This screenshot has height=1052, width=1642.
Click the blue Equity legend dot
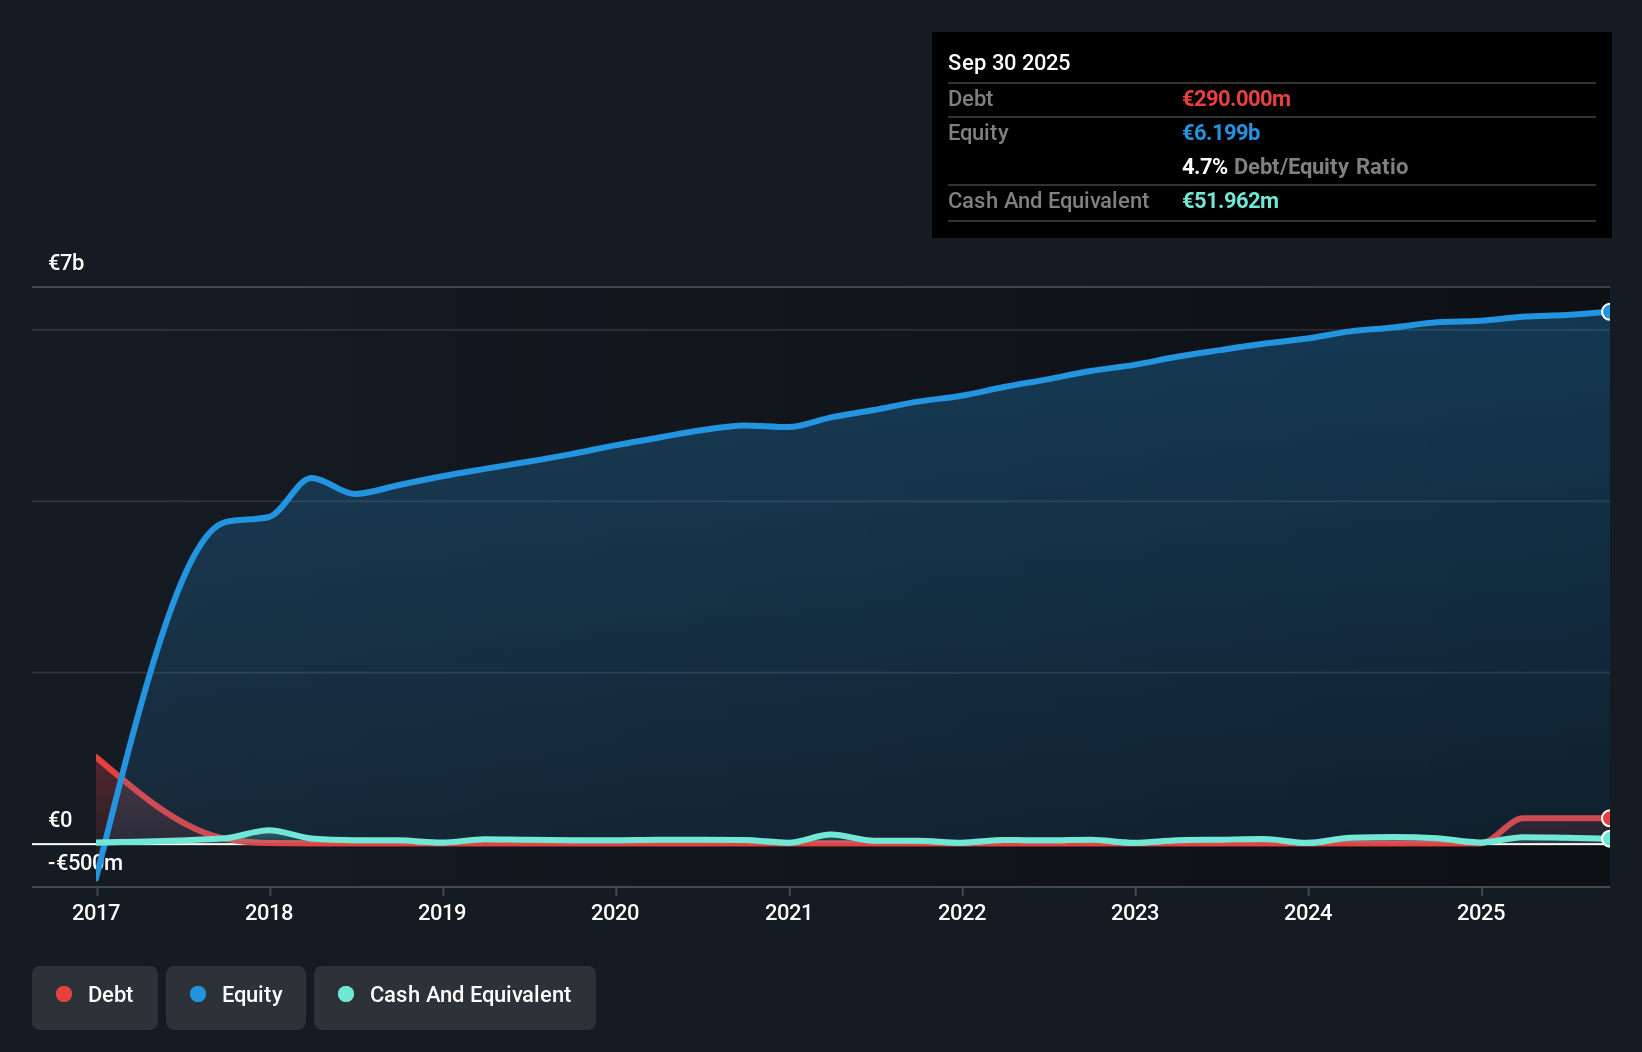(199, 995)
